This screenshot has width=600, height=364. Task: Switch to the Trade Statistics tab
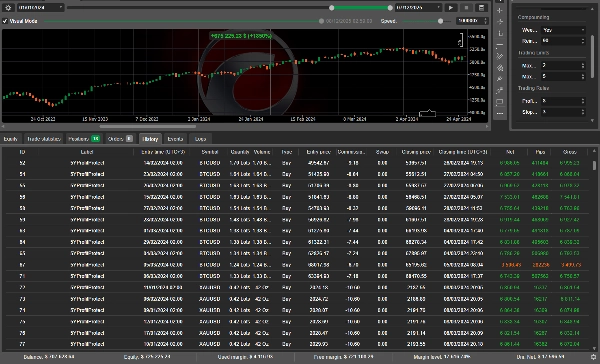point(44,139)
